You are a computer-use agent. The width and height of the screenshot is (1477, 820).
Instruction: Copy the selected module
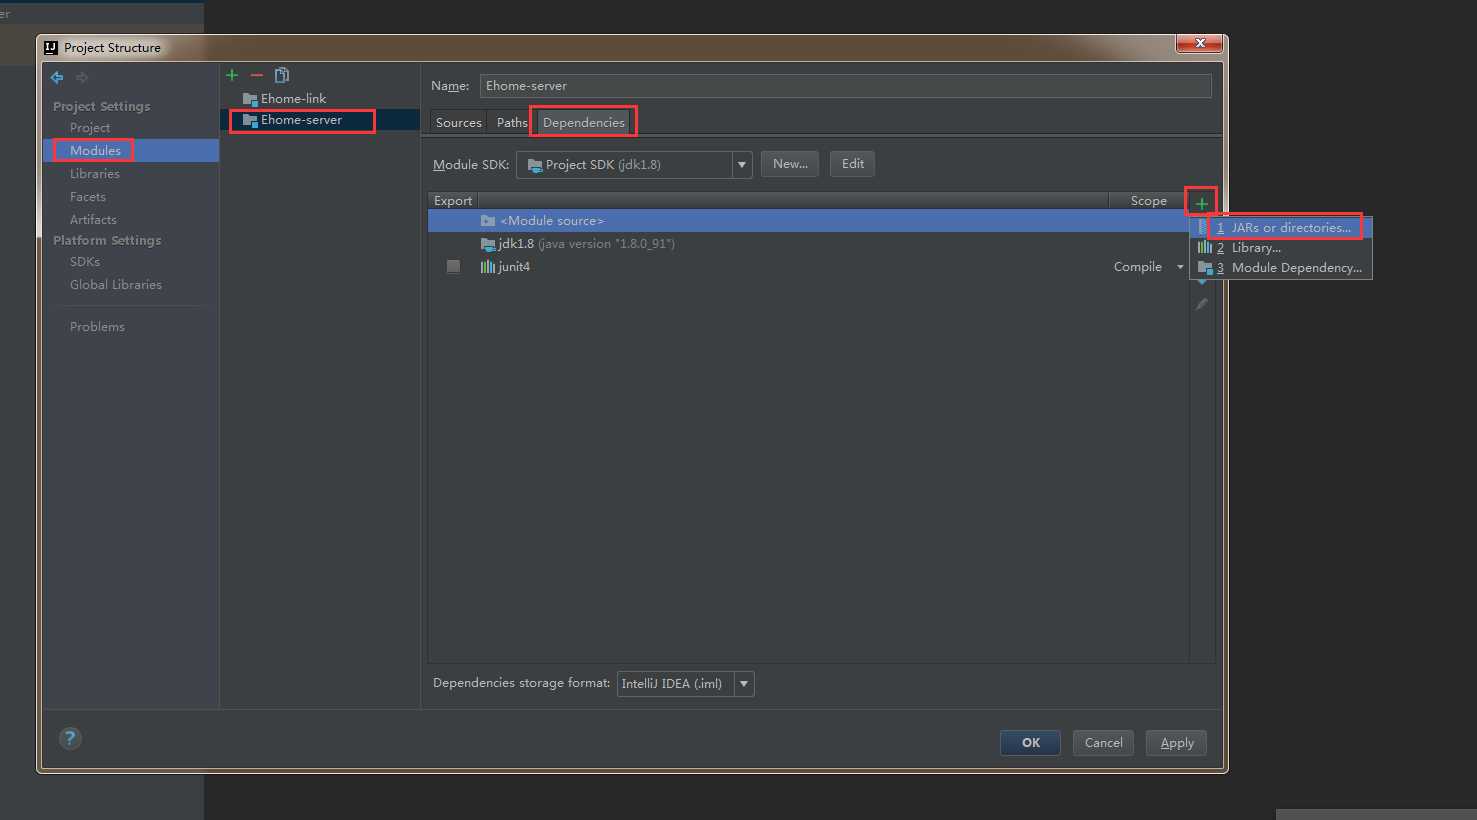tap(282, 75)
